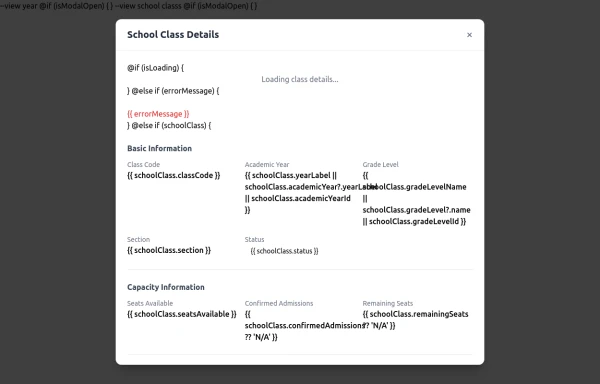The width and height of the screenshot is (600, 384).
Task: Select the Capacity Information section heading
Action: [x=166, y=287]
